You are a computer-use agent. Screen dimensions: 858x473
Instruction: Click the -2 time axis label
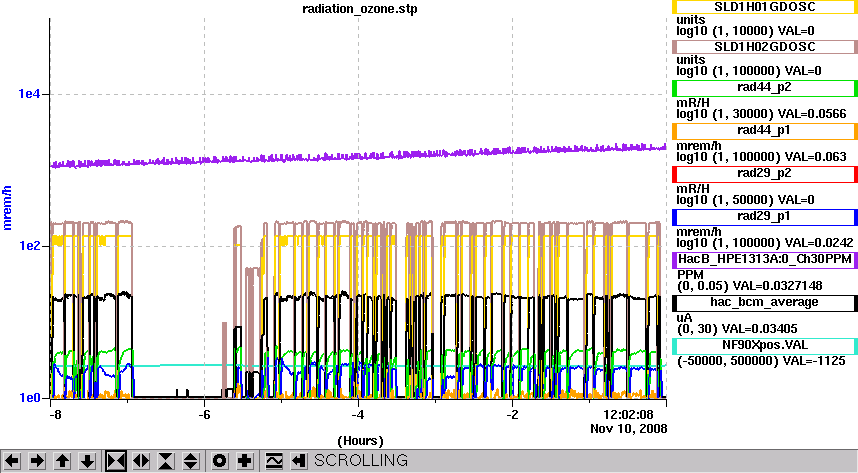click(512, 415)
